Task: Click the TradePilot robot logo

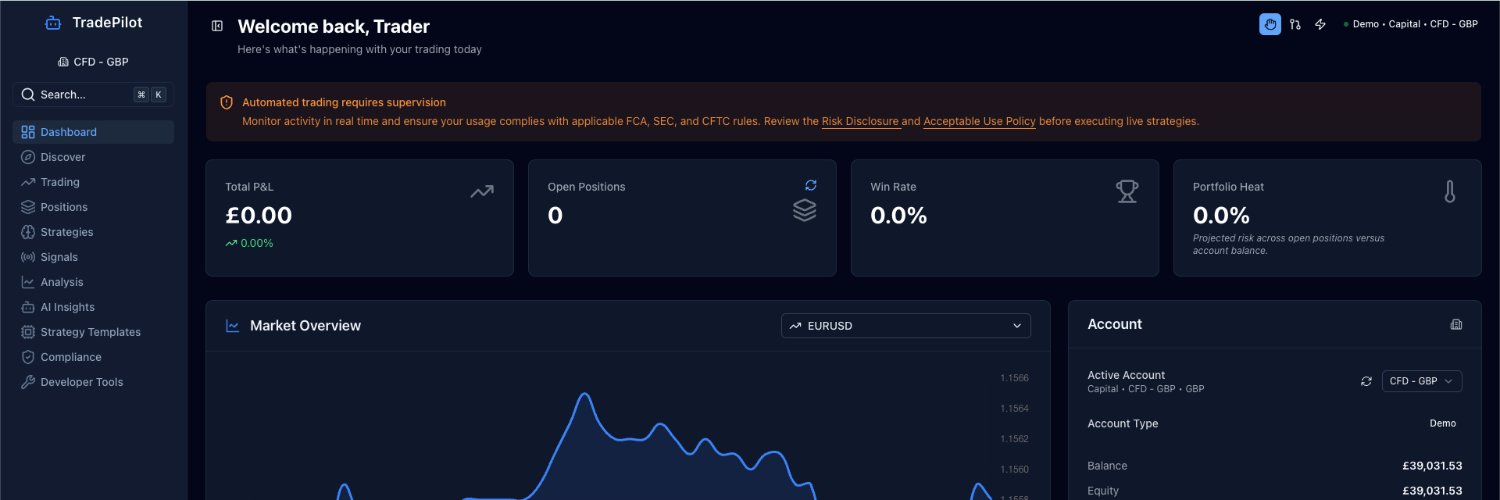Action: tap(53, 23)
